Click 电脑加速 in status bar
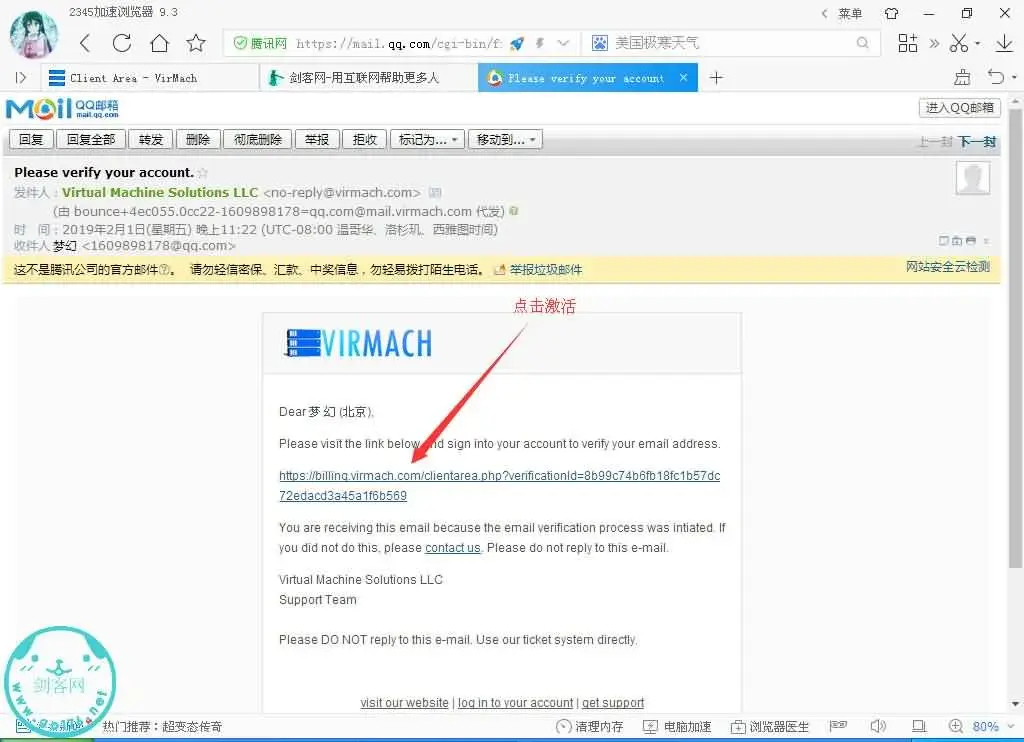The height and width of the screenshot is (742, 1024). tap(677, 726)
